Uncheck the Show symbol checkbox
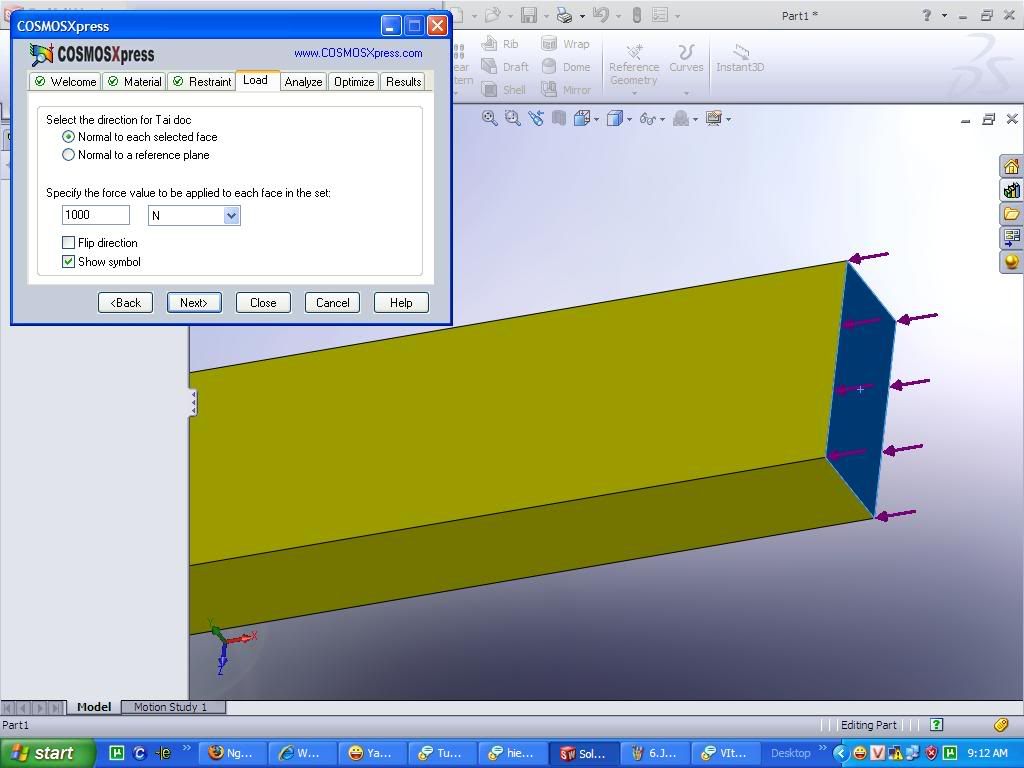Image resolution: width=1024 pixels, height=768 pixels. [69, 262]
